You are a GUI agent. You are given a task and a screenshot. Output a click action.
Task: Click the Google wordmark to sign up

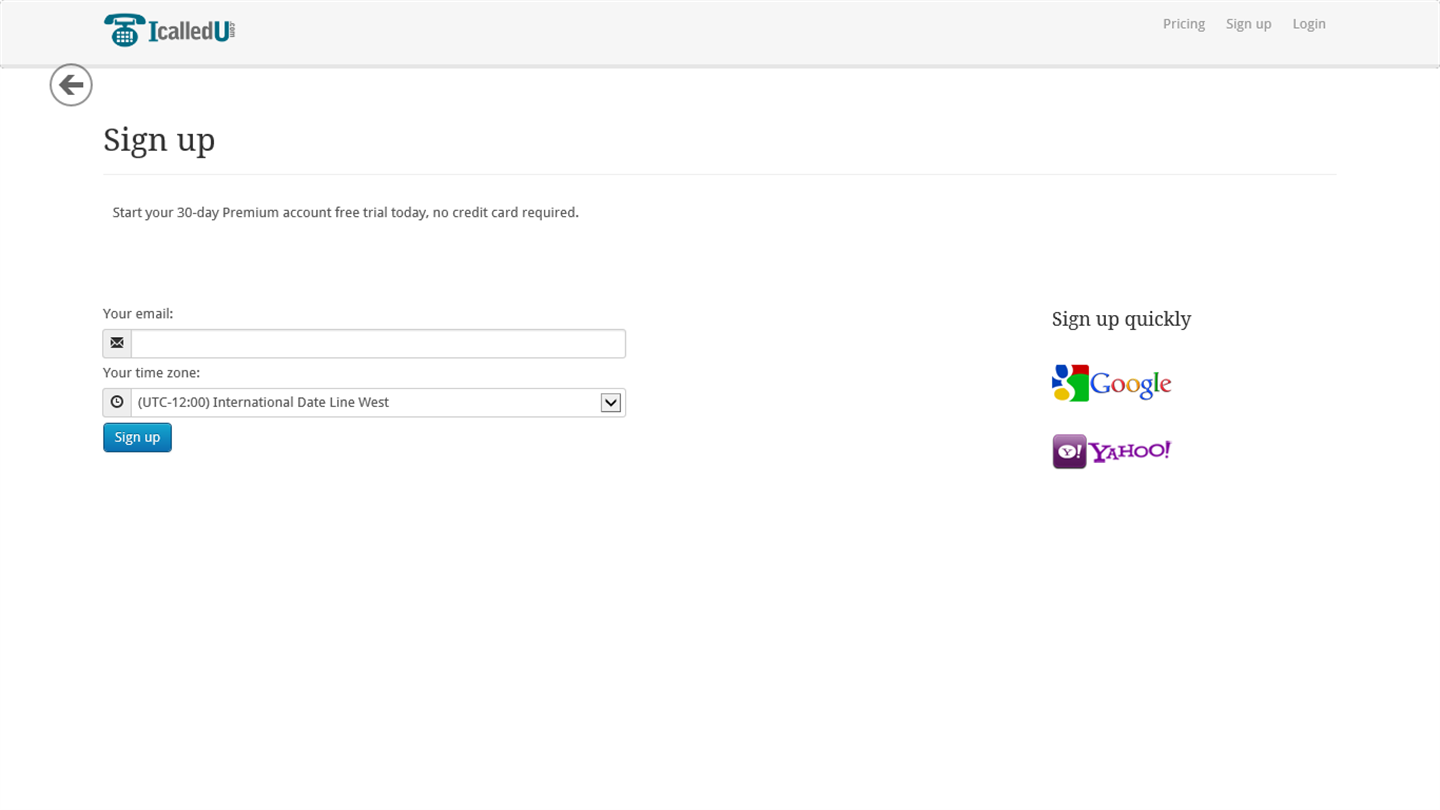[1130, 384]
